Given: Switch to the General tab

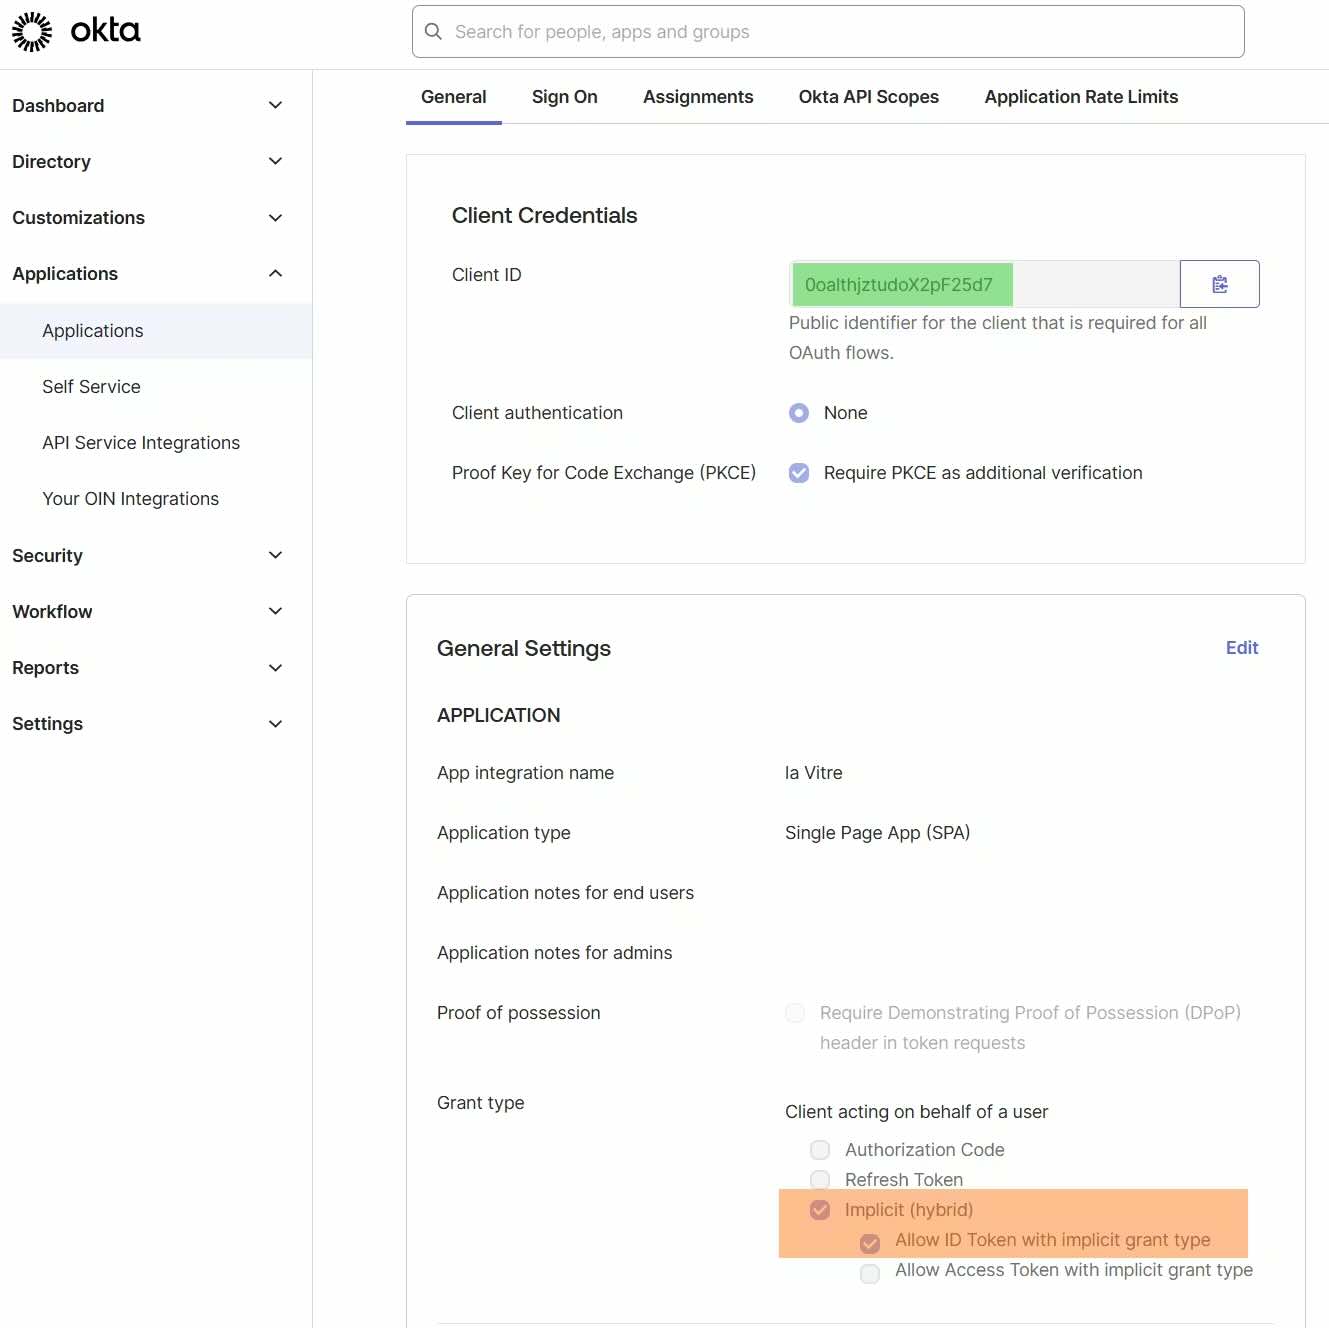Looking at the screenshot, I should 454,97.
